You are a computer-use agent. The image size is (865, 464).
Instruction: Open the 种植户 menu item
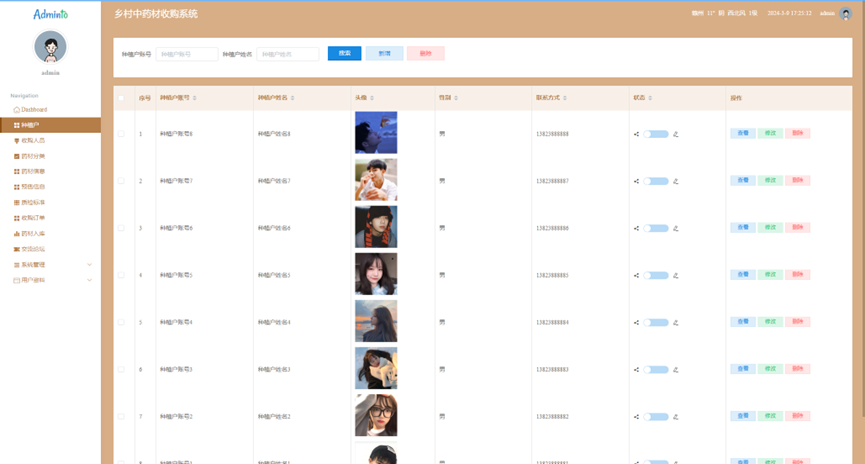[50, 125]
